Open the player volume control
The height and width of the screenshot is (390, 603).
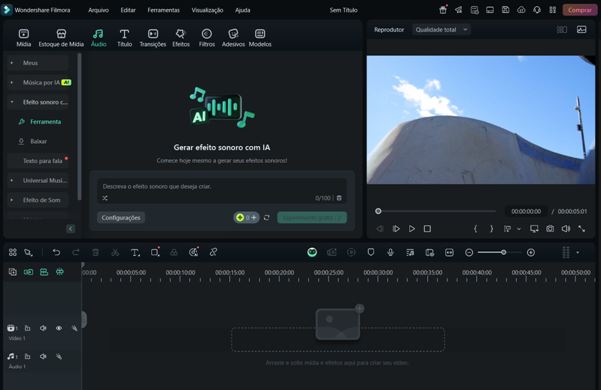coord(566,229)
